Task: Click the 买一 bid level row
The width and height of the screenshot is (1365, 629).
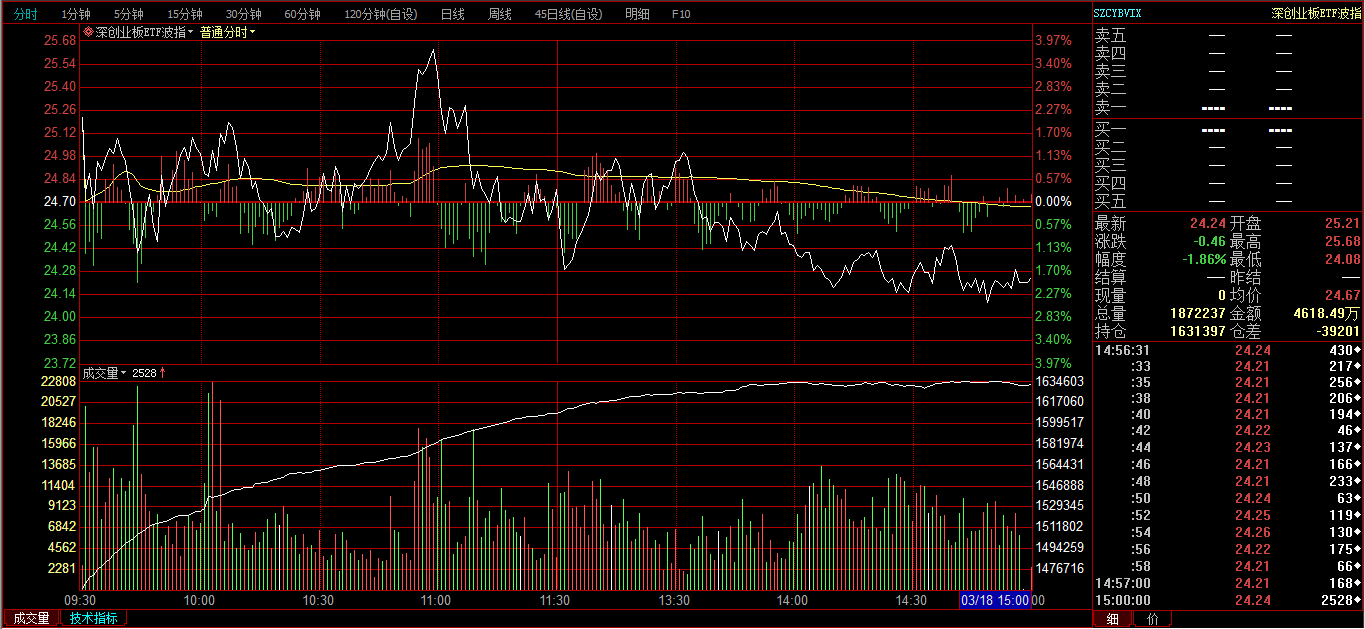Action: point(1227,129)
